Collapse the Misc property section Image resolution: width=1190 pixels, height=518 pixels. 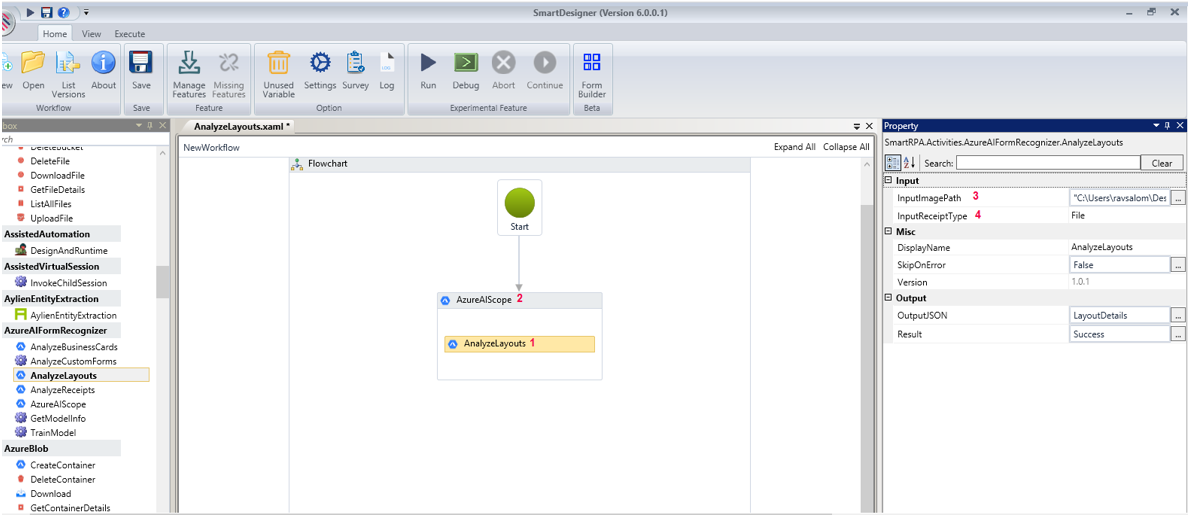point(889,232)
